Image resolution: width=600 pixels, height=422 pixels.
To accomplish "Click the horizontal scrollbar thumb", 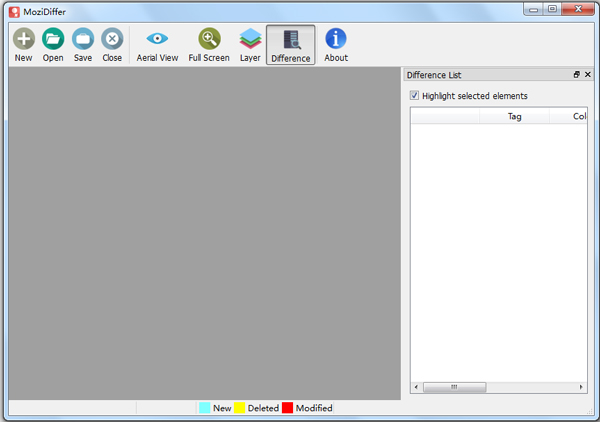I will click(454, 387).
